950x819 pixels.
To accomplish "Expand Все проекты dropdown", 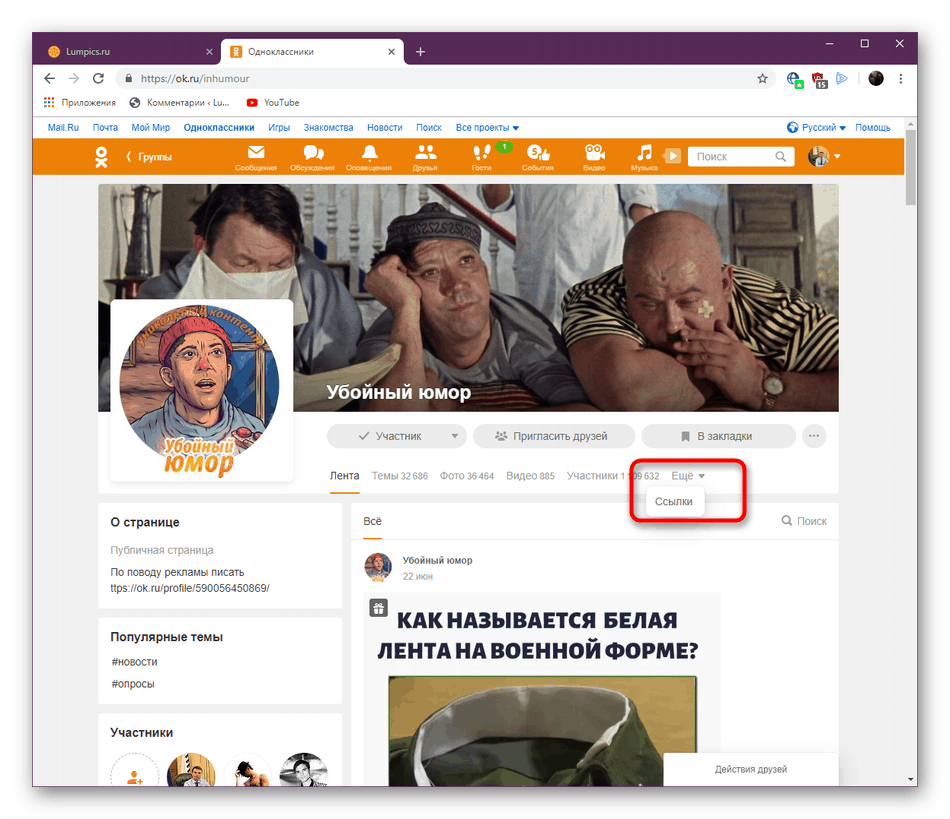I will coord(487,128).
